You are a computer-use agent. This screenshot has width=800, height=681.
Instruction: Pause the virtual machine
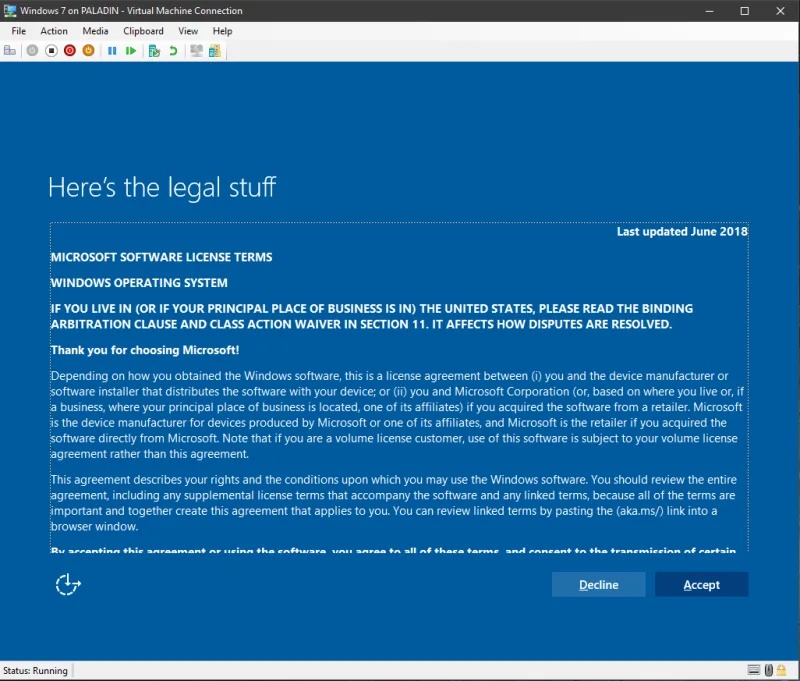pos(112,51)
